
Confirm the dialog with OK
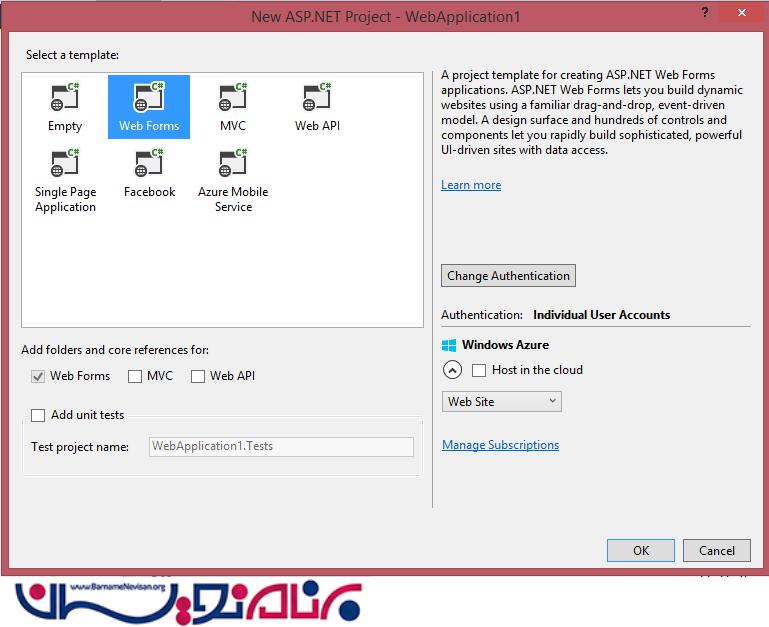point(641,550)
